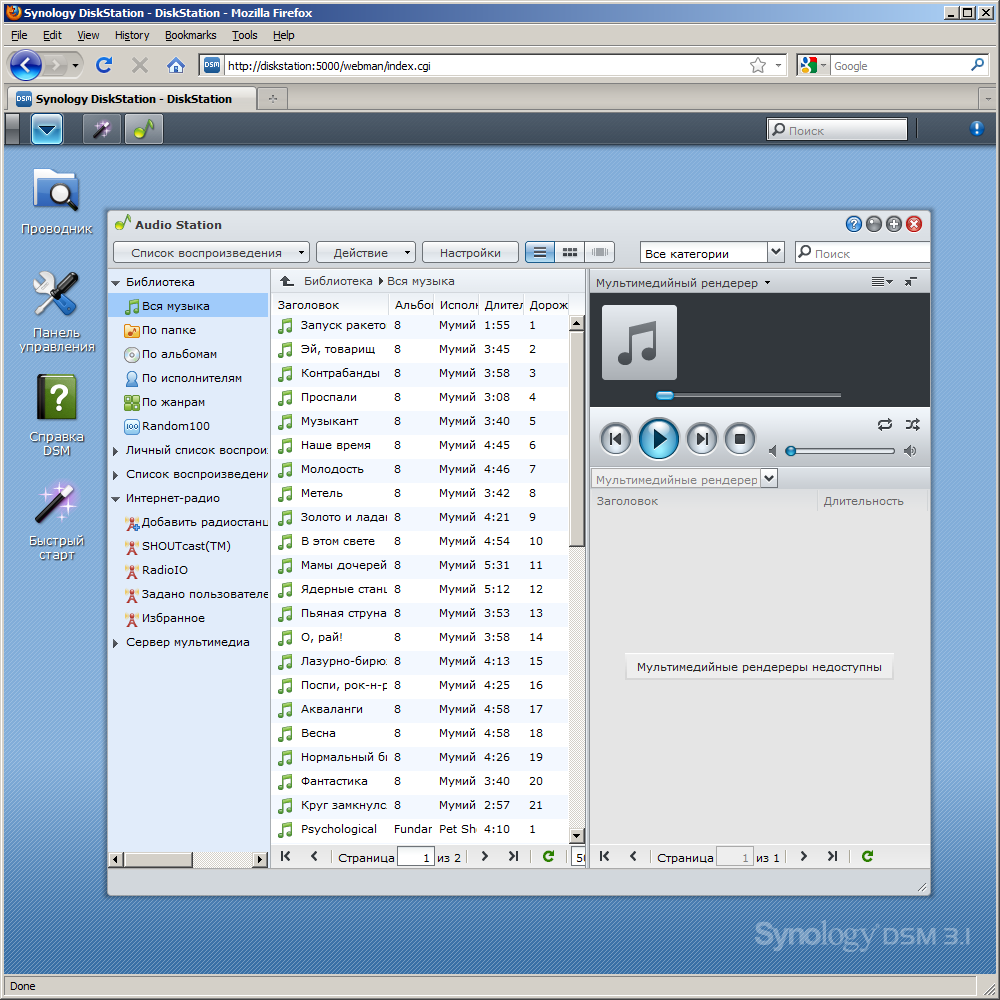Viewport: 1000px width, 1000px height.
Task: Set maximum volume via loud speaker icon
Action: [910, 451]
